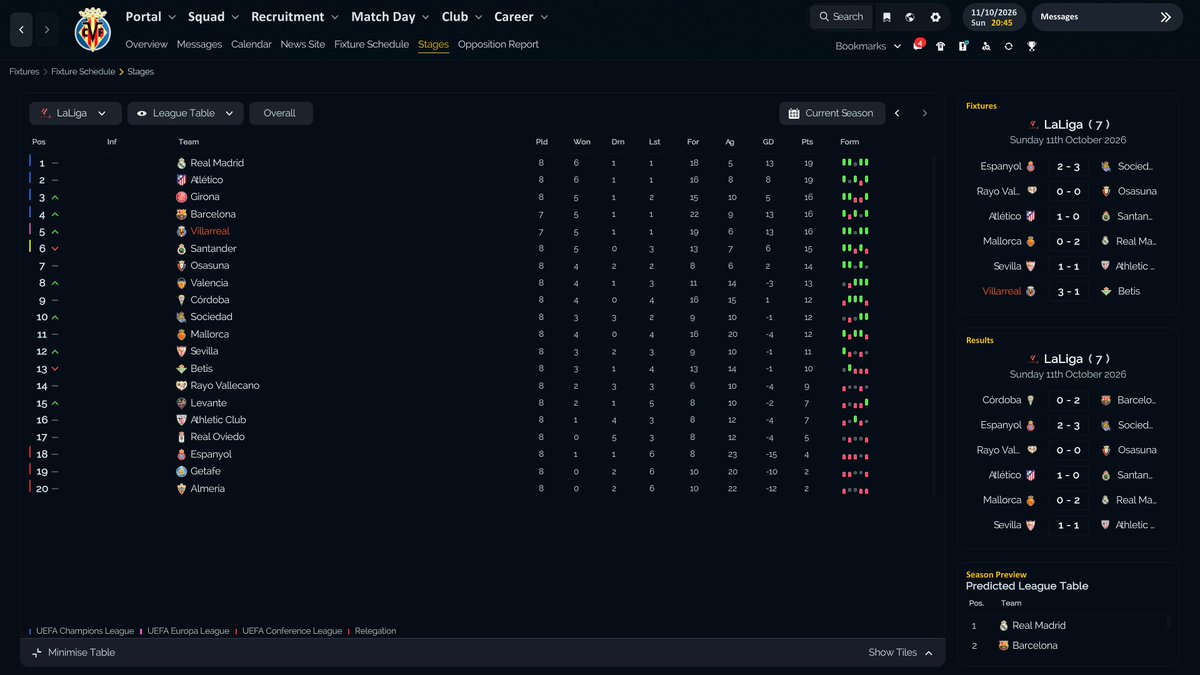
Task: Click Rayo Vallecano team name in table
Action: 225,386
